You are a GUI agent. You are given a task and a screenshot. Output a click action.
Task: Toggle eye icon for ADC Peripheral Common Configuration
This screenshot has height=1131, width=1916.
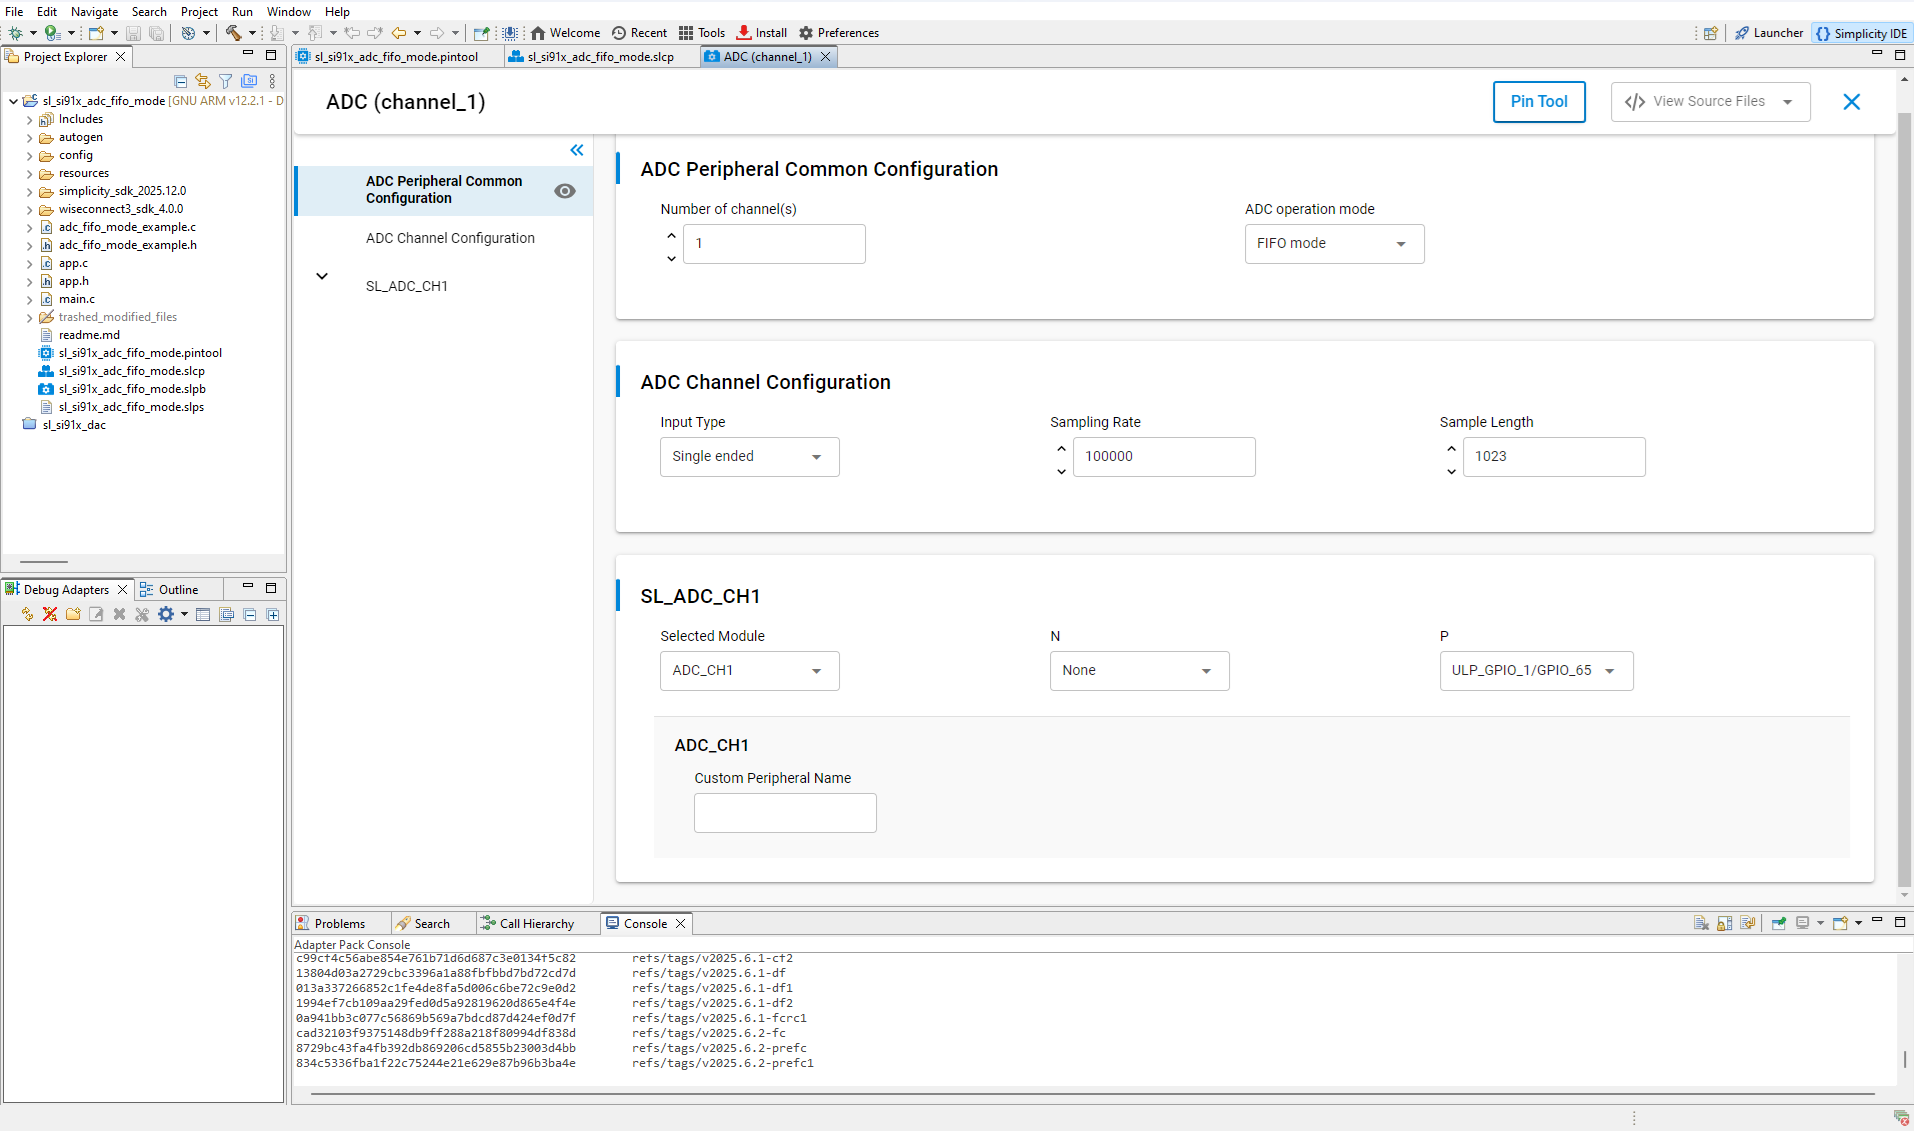click(565, 191)
